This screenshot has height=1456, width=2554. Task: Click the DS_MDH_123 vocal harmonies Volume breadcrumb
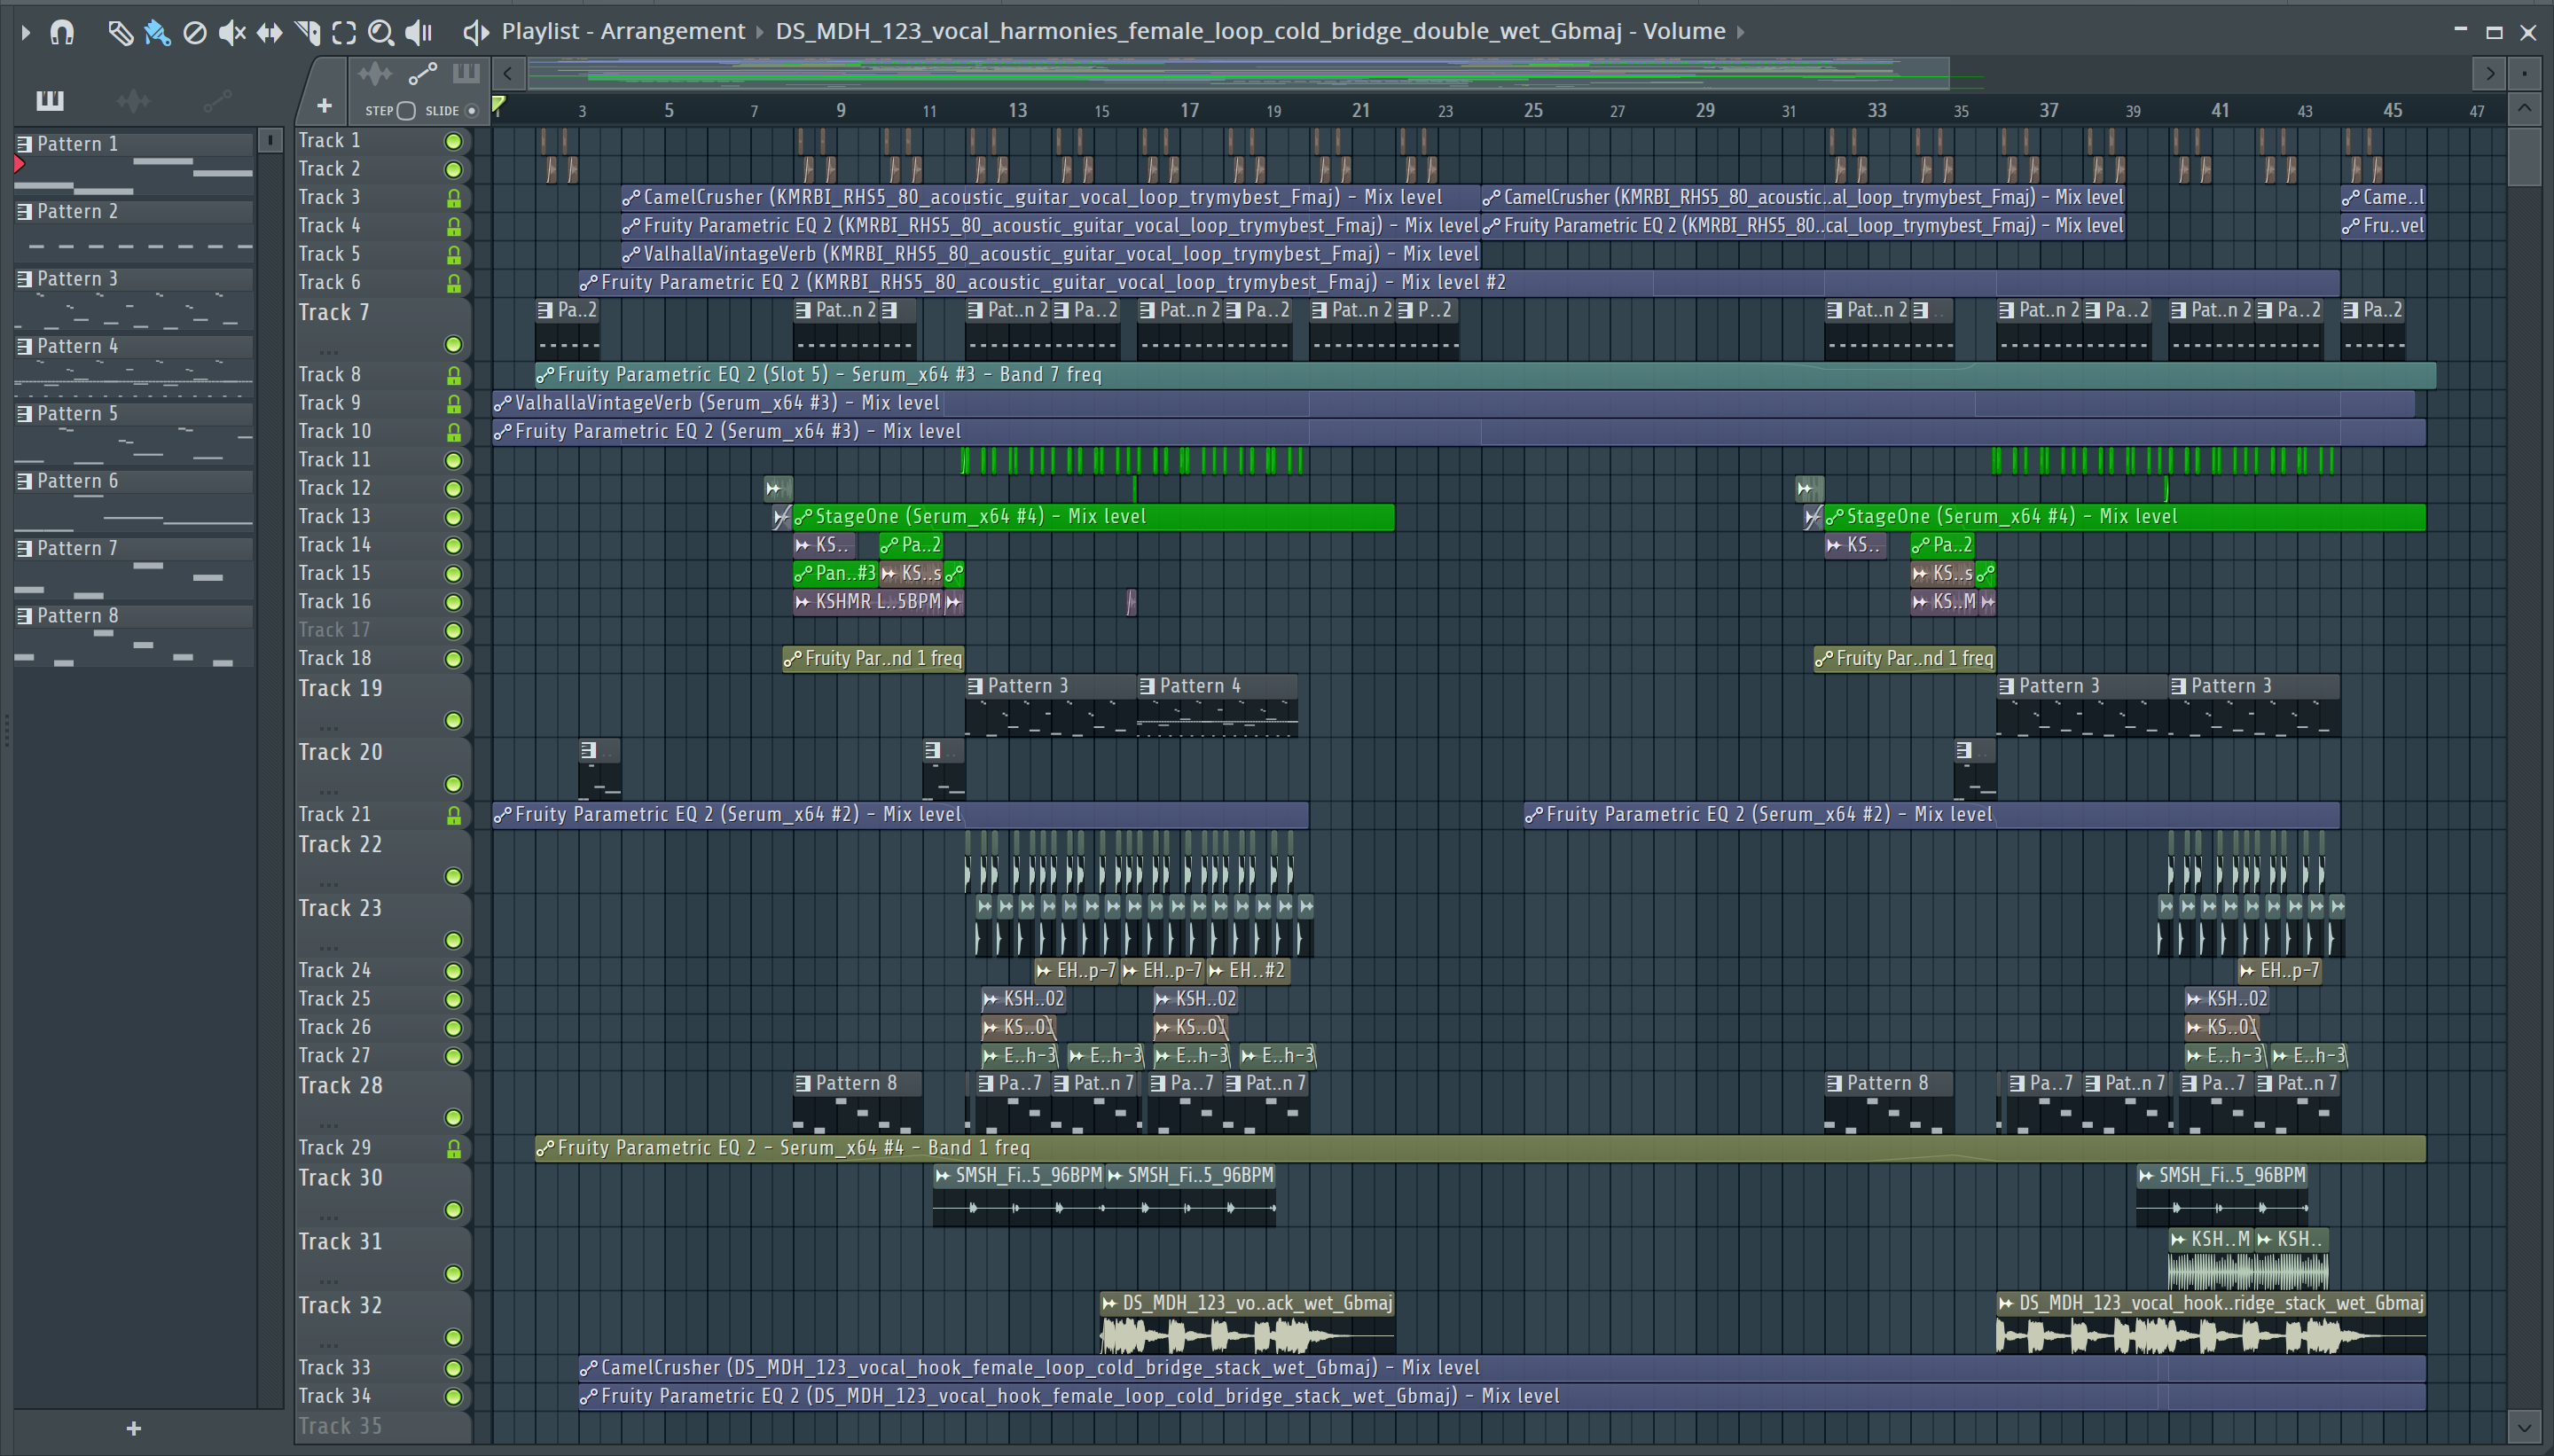coord(1251,32)
